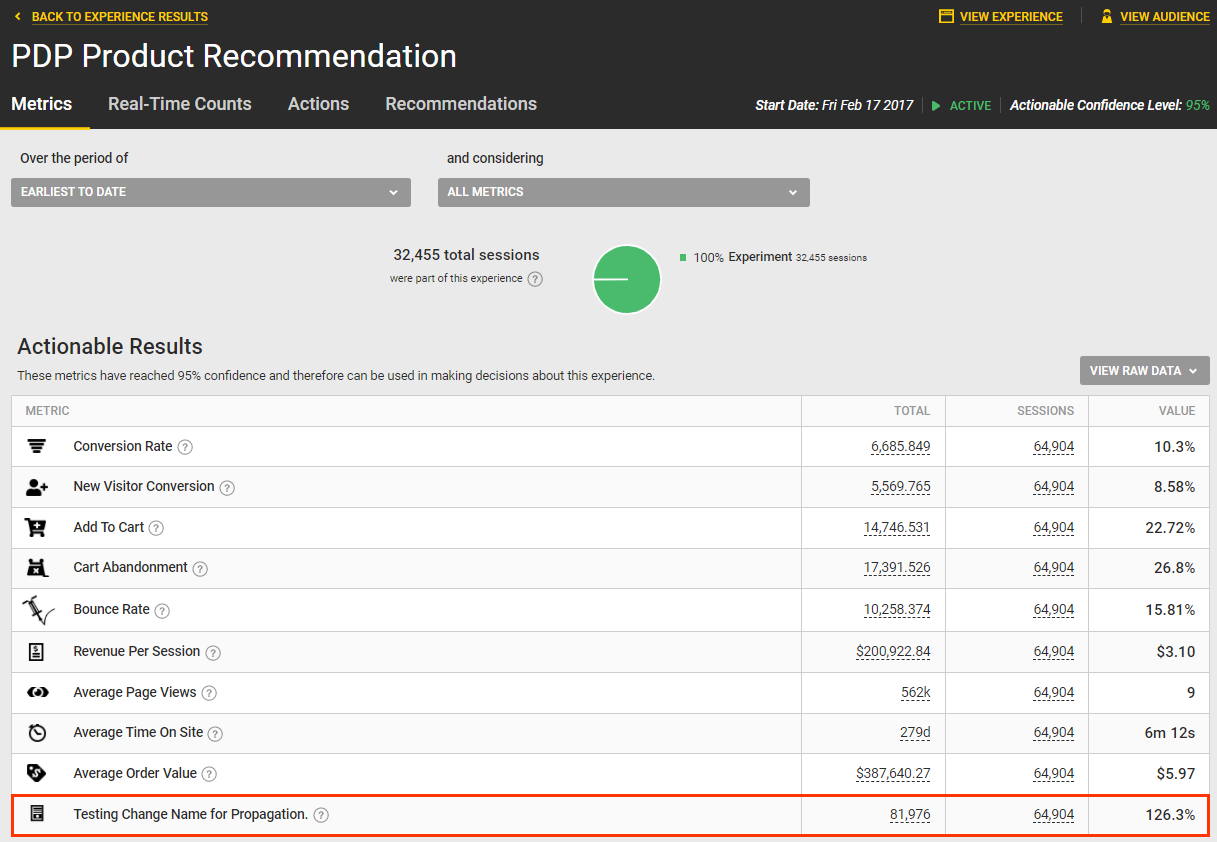Screen dimensions: 1217x842
Task: Click Bounce Rate total 10,258.374
Action: 897,609
